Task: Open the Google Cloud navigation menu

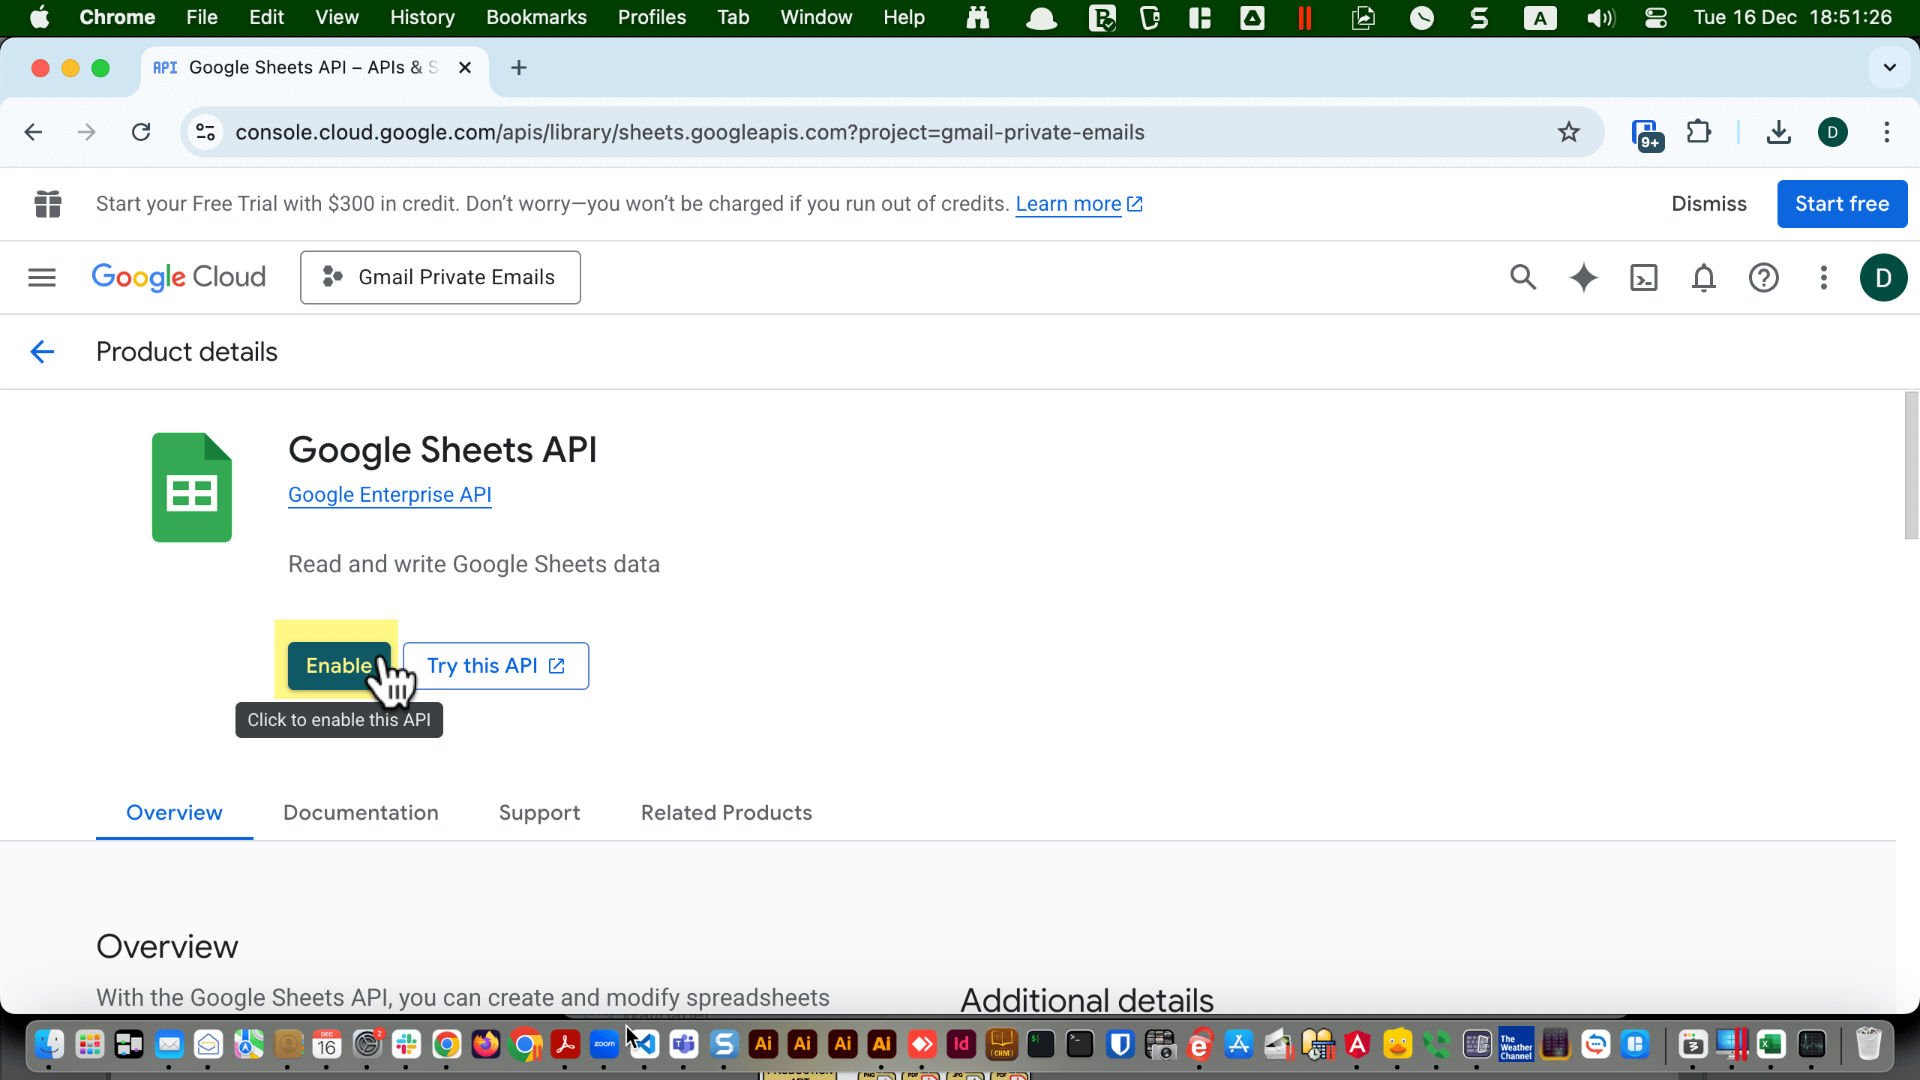Action: coord(41,277)
